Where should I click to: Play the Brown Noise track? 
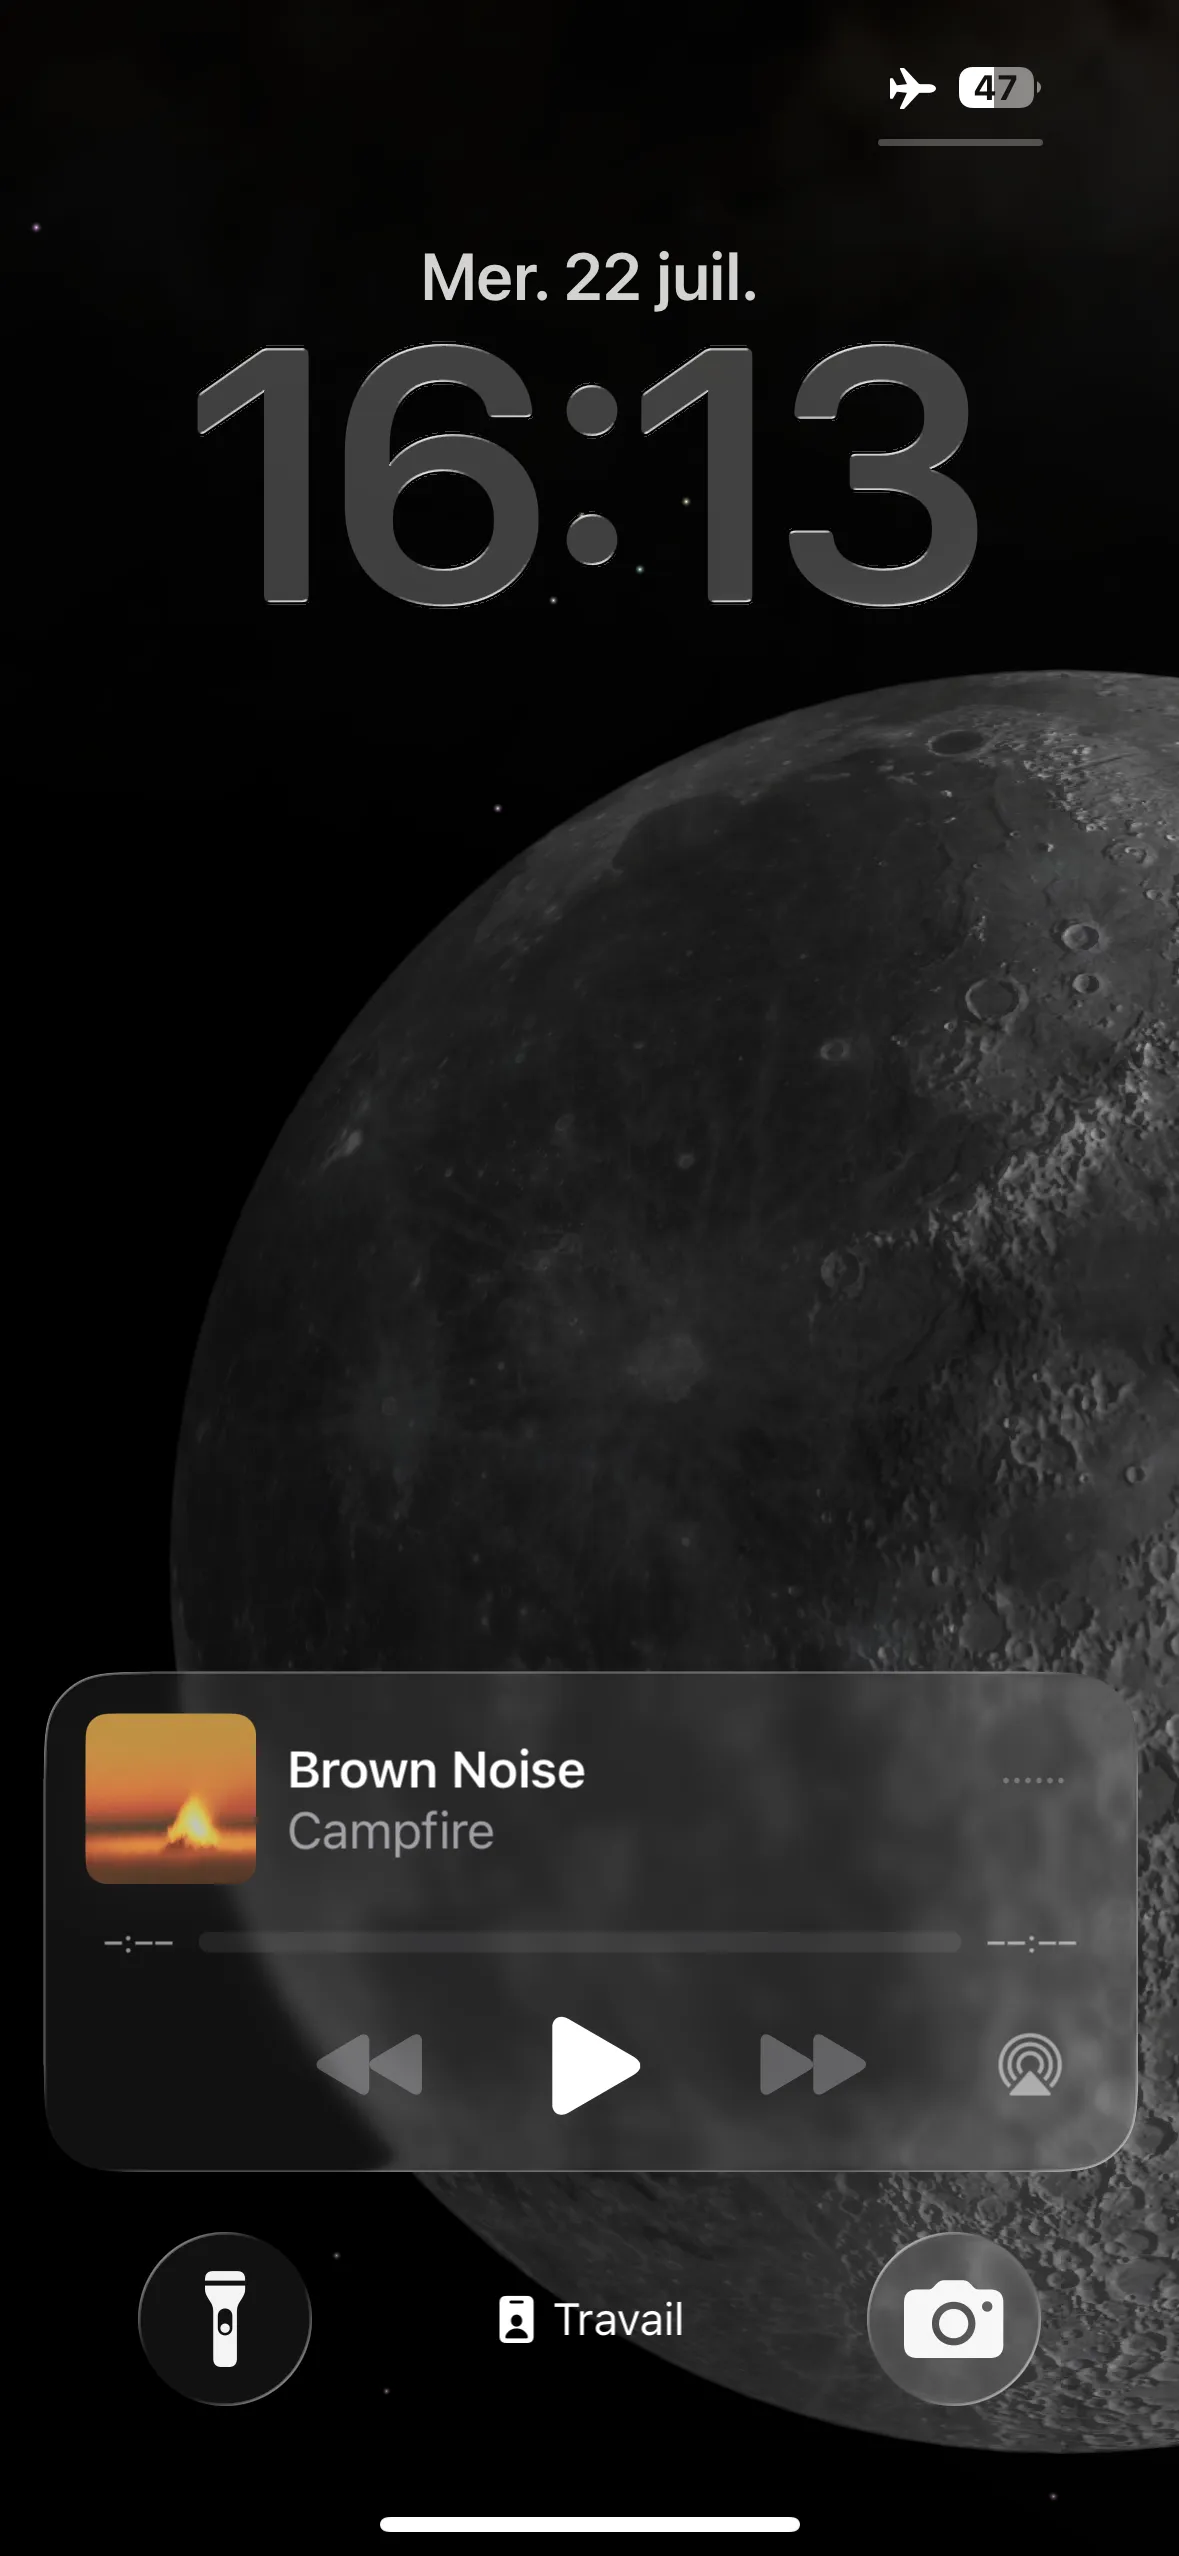[x=594, y=2064]
